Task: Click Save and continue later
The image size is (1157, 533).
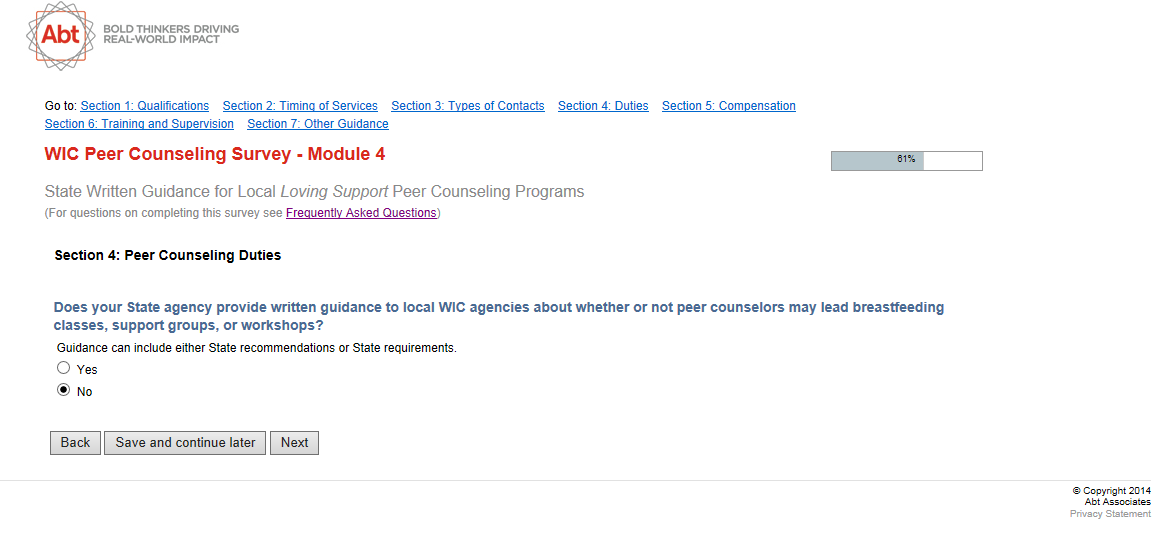Action: coord(185,443)
